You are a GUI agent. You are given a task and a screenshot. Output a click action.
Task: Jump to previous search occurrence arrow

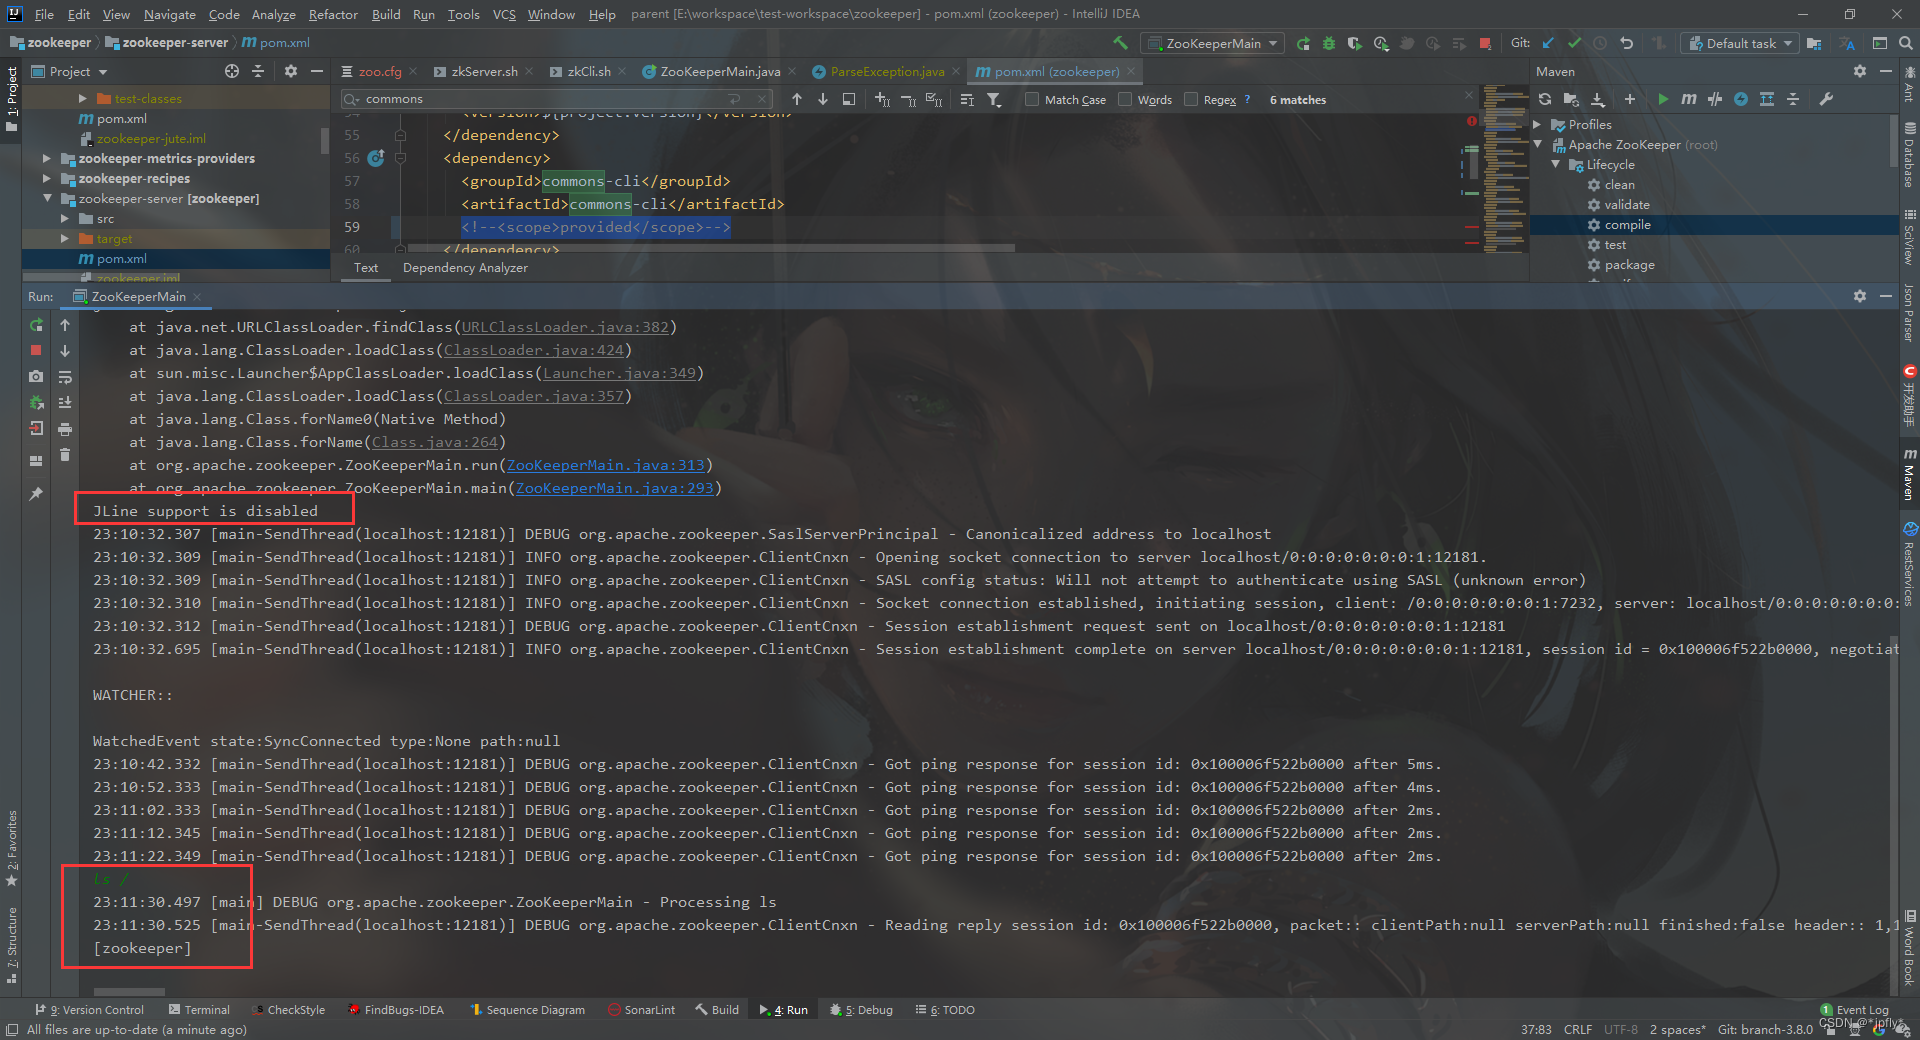(x=797, y=99)
